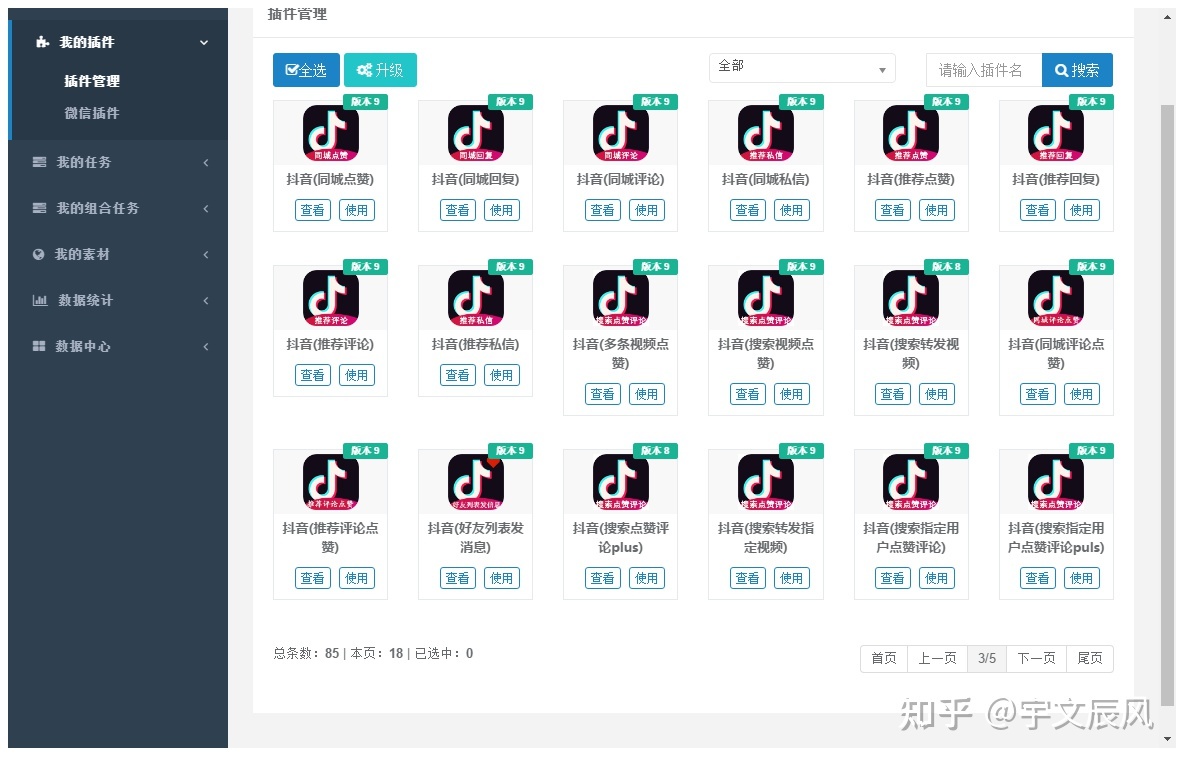The height and width of the screenshot is (761, 1184).
Task: Focus the plugin name search field
Action: coord(983,70)
